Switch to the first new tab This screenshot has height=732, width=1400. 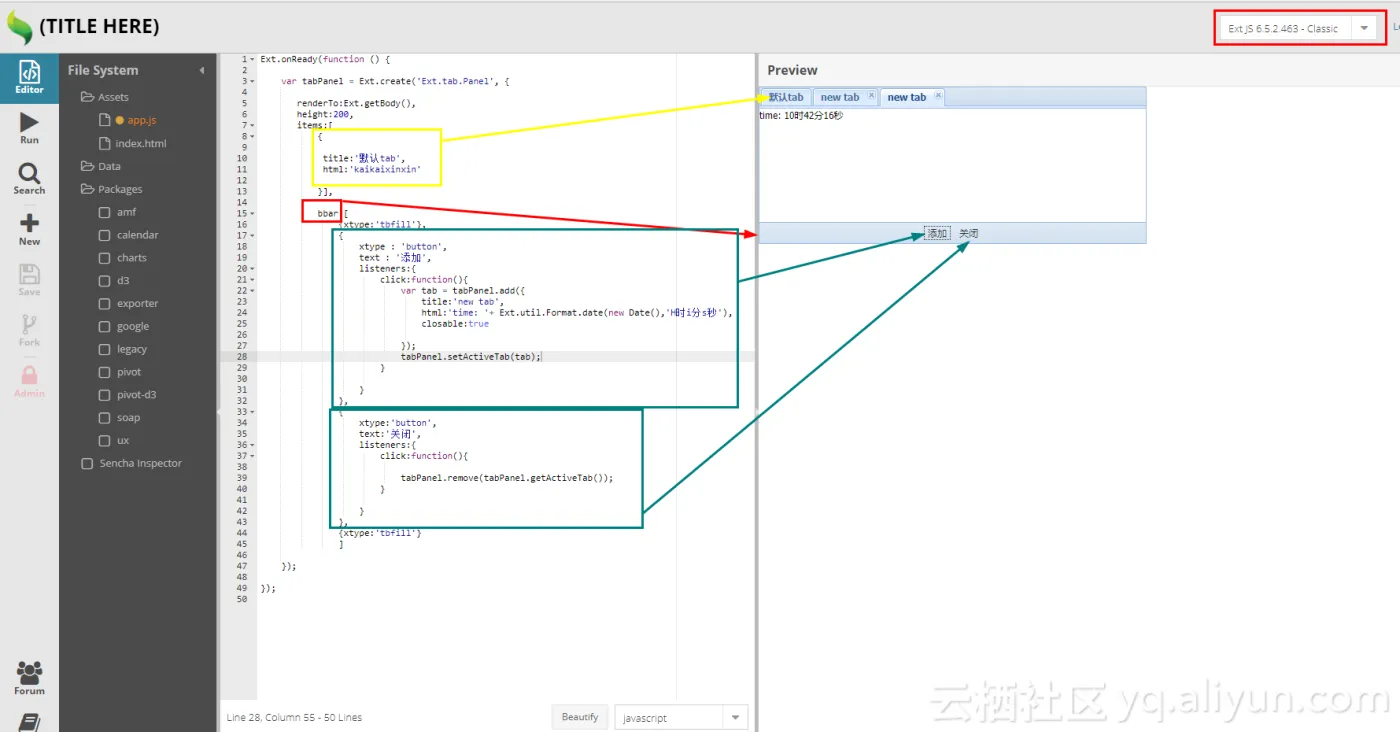pos(840,97)
